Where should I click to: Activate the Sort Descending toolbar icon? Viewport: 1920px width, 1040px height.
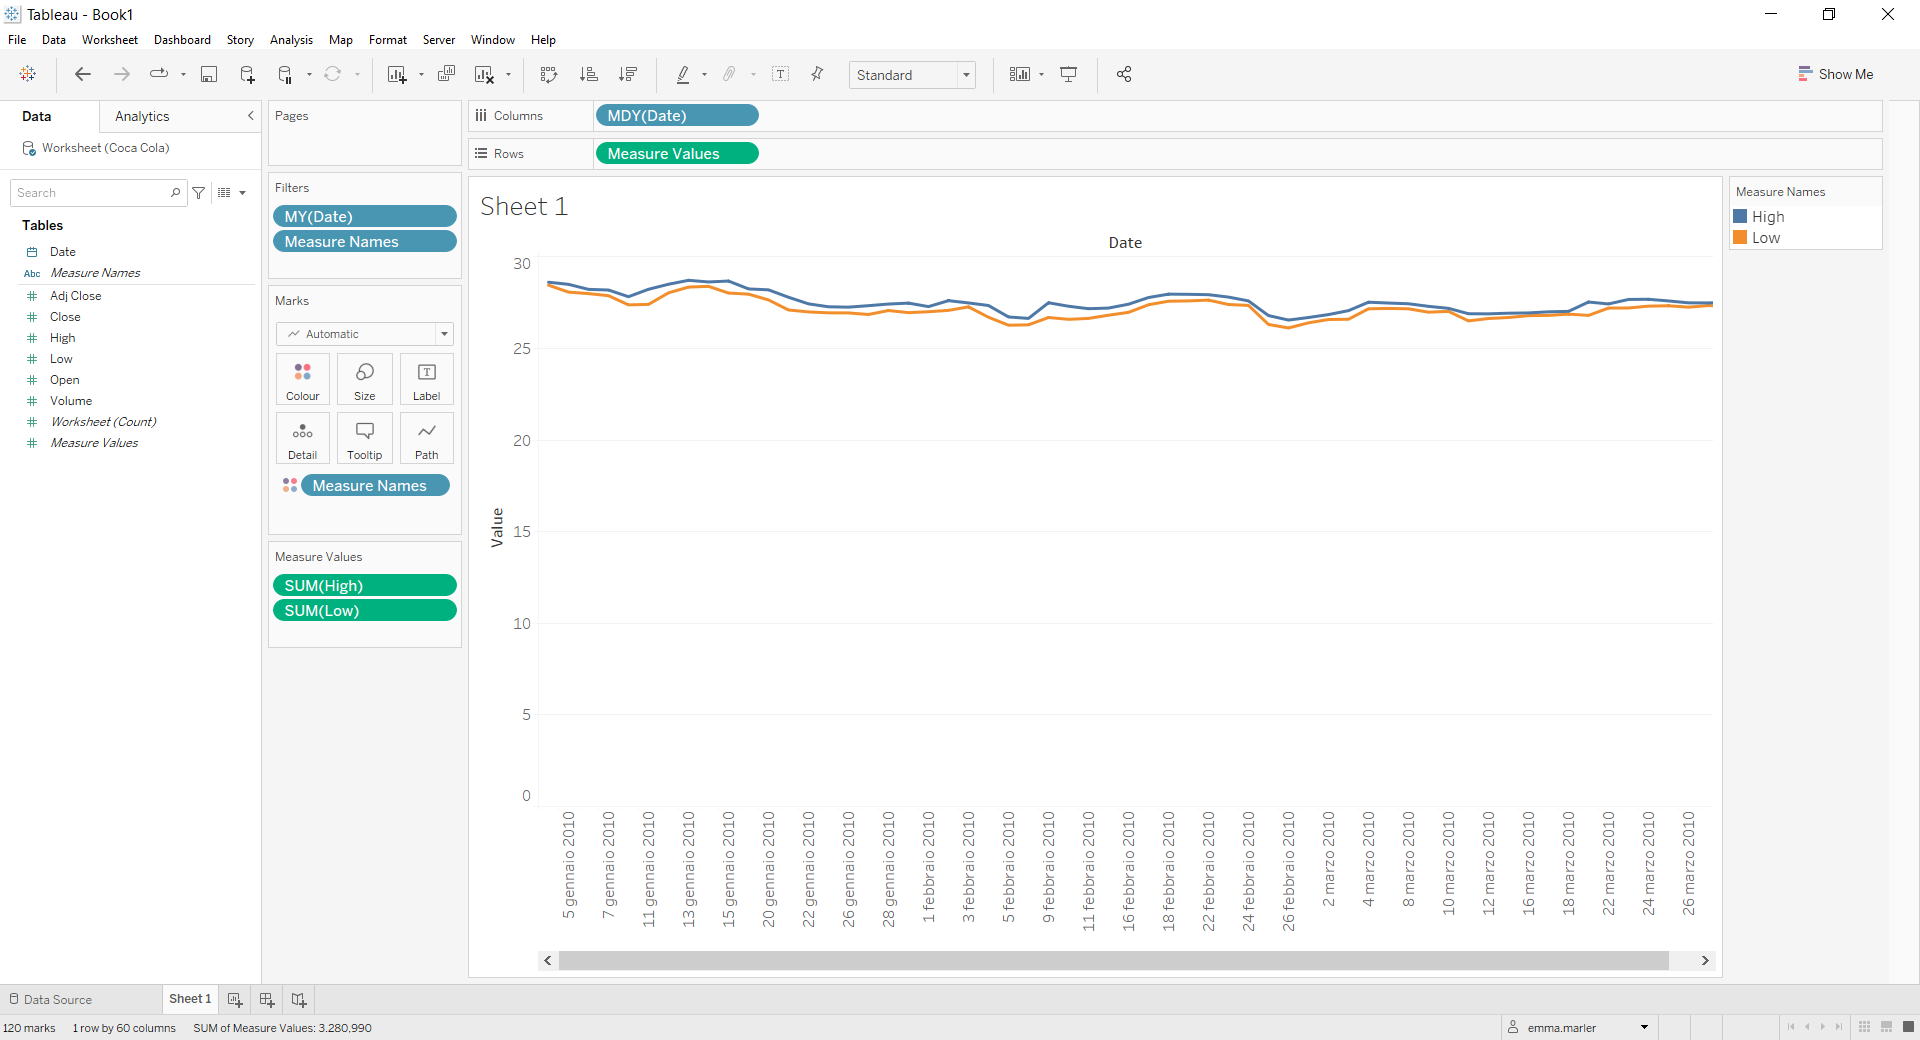628,74
